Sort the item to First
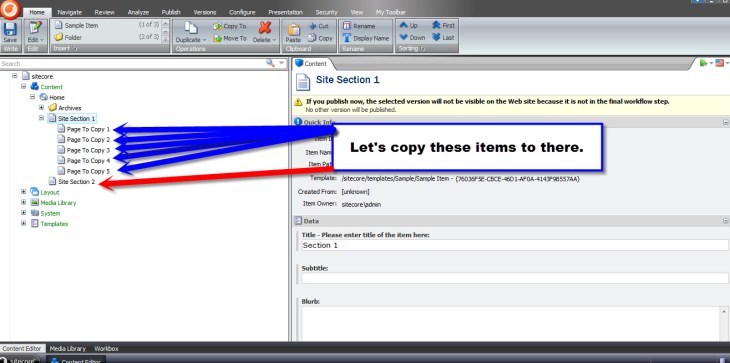Screen dimensions: 730x363 point(443,26)
